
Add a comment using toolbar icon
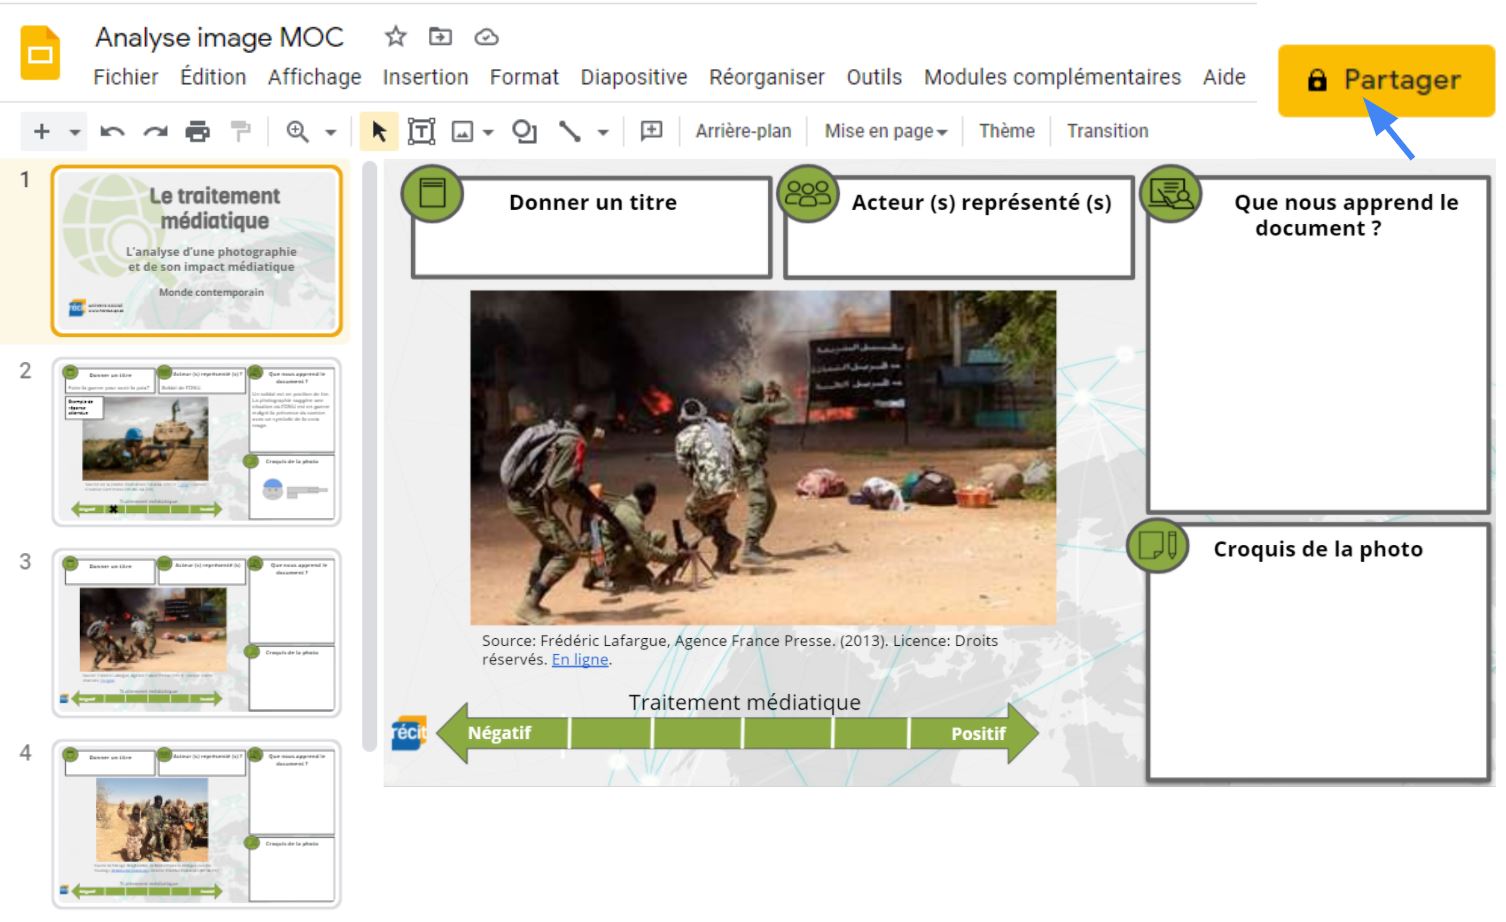point(651,131)
